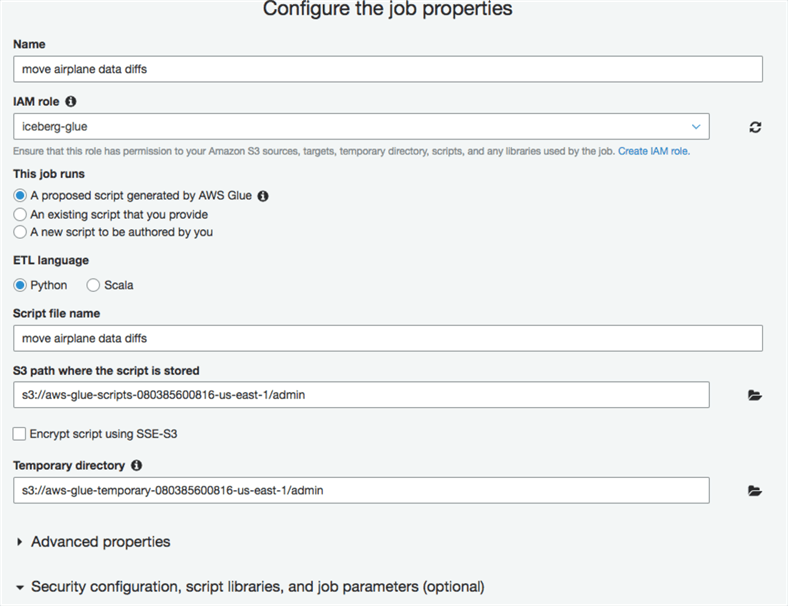This screenshot has width=788, height=606.
Task: Select a proposed script generated by AWS Glue
Action: point(20,196)
